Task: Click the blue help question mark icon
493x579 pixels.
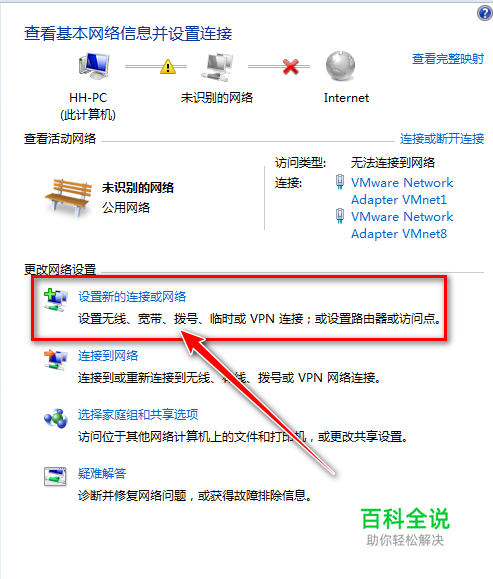Action: click(485, 14)
